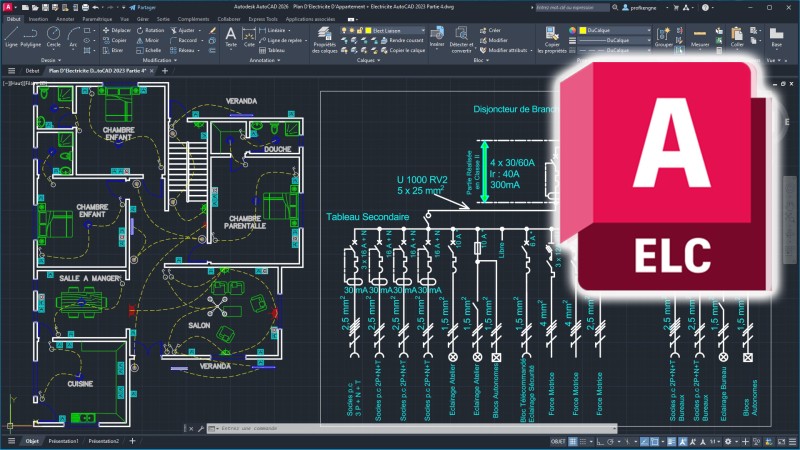Click the Mesurer tool

click(x=699, y=37)
